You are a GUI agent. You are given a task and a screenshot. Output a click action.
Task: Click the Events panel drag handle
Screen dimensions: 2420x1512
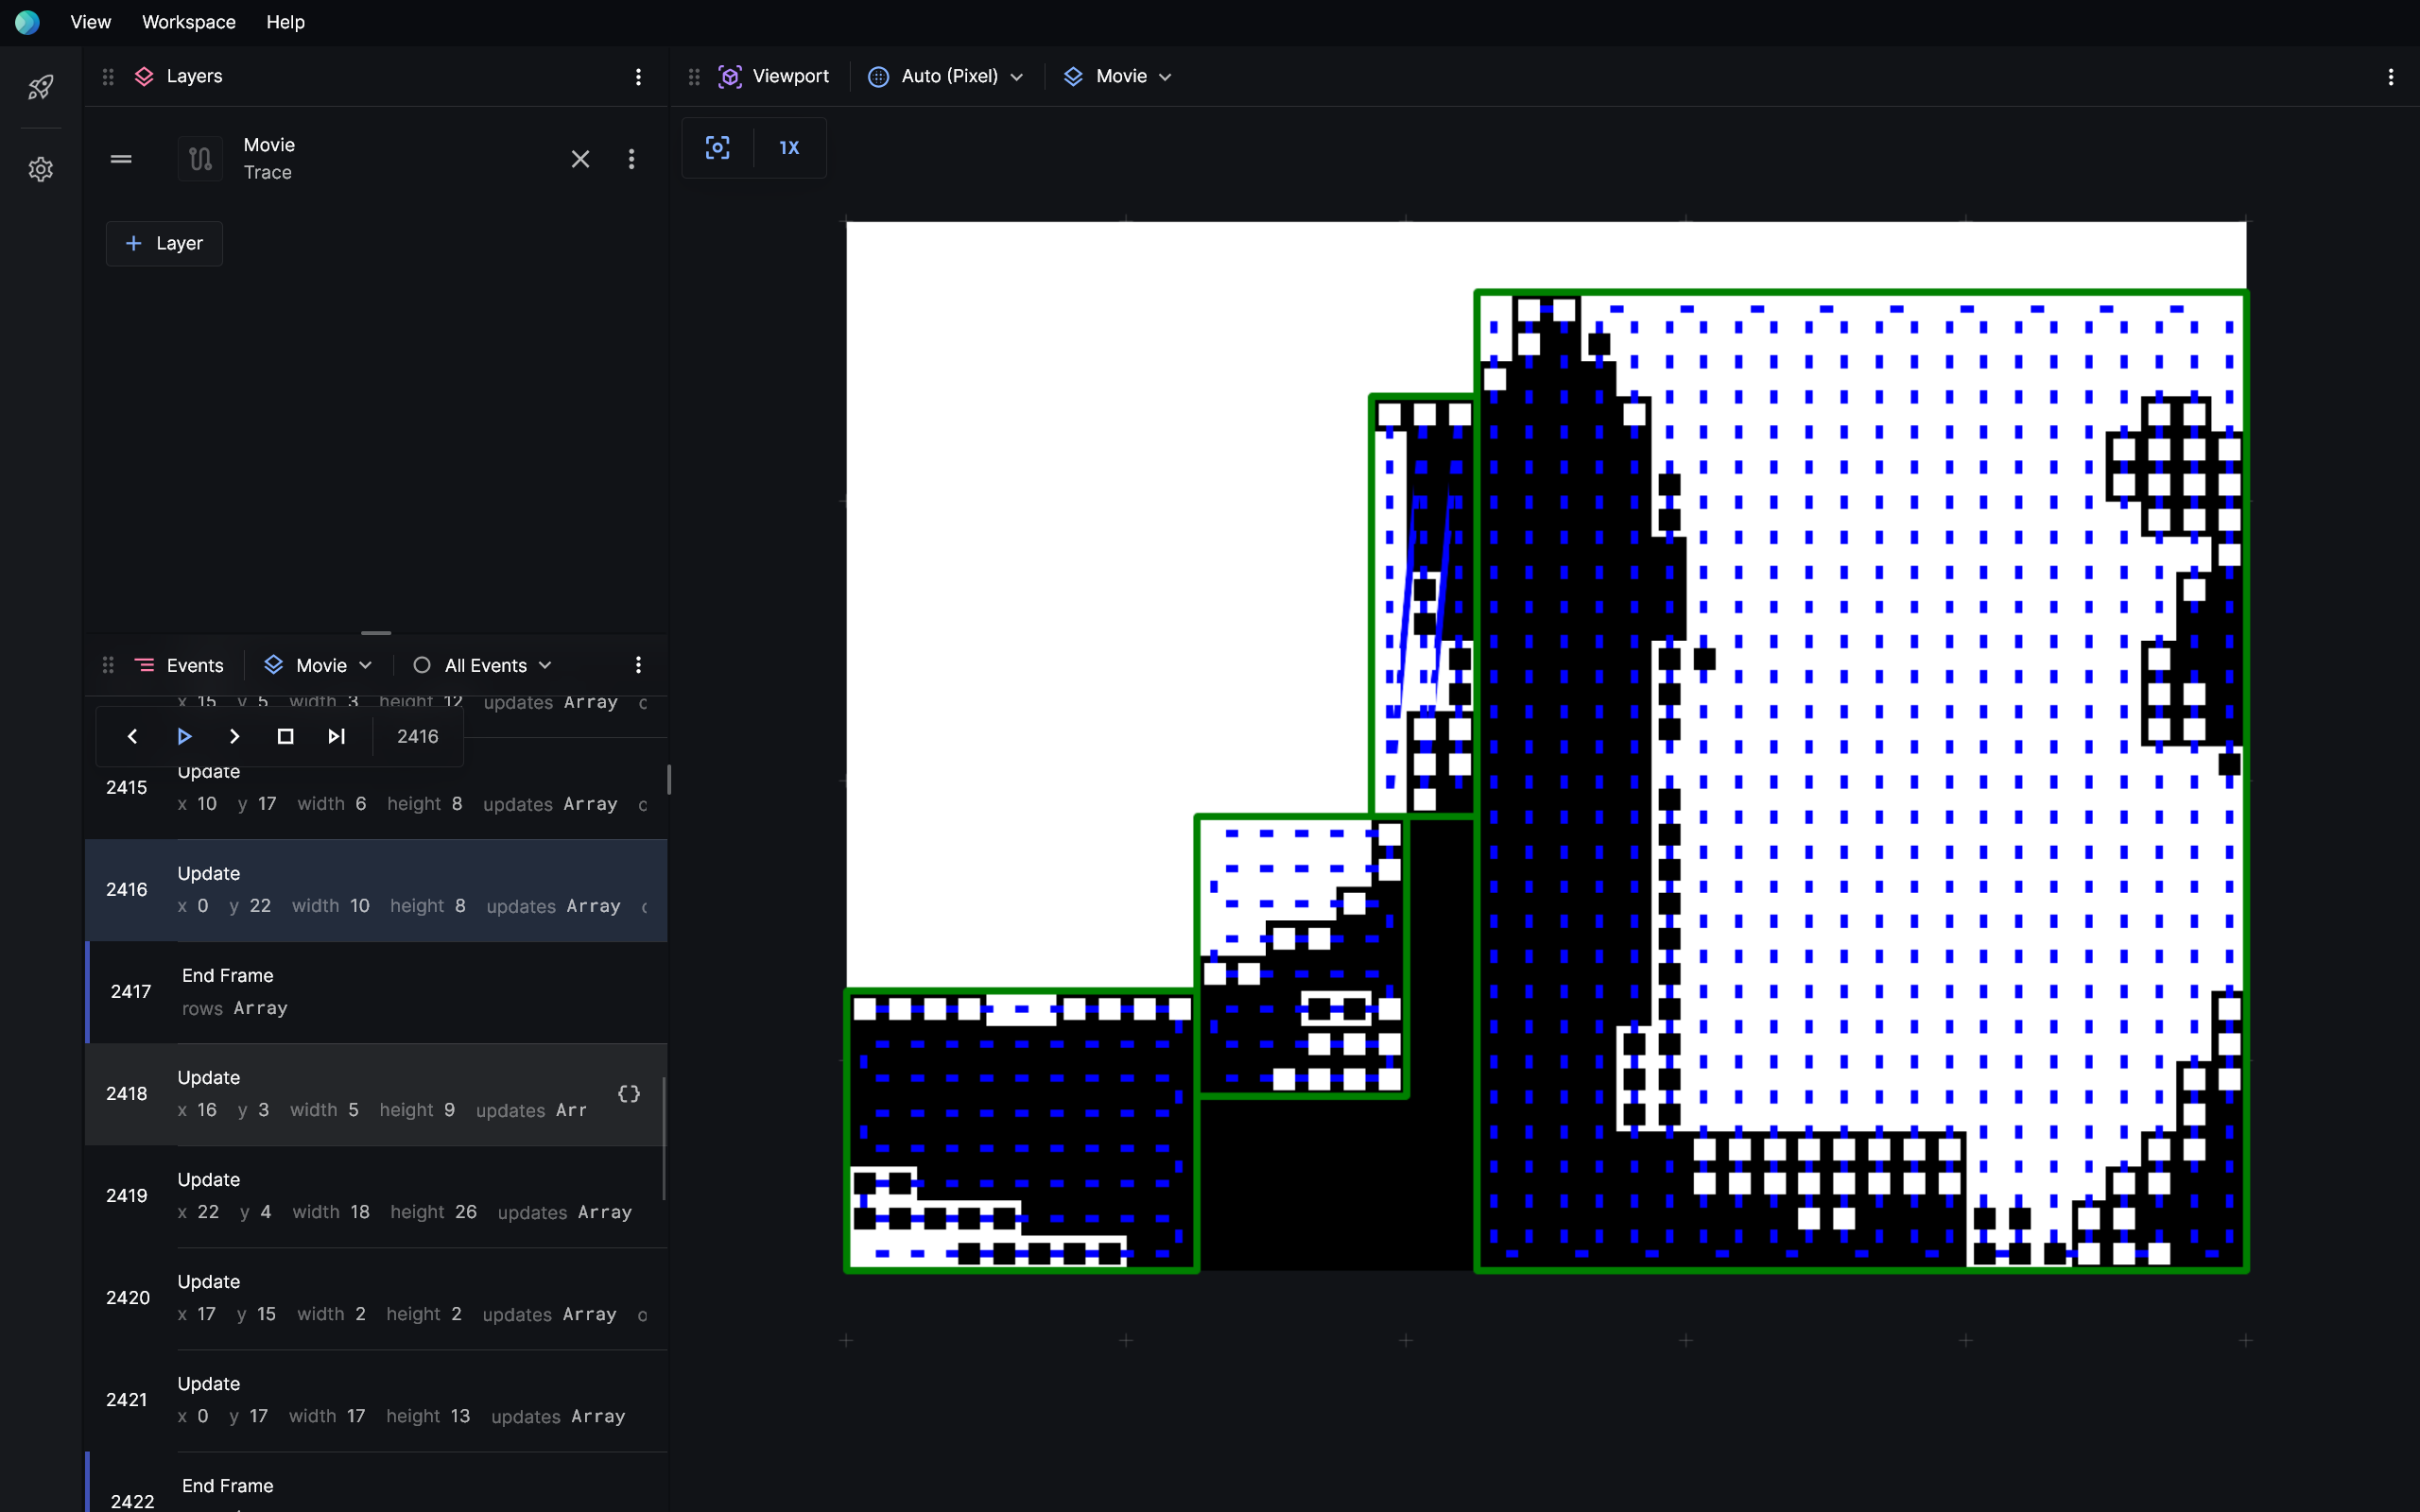click(x=108, y=666)
